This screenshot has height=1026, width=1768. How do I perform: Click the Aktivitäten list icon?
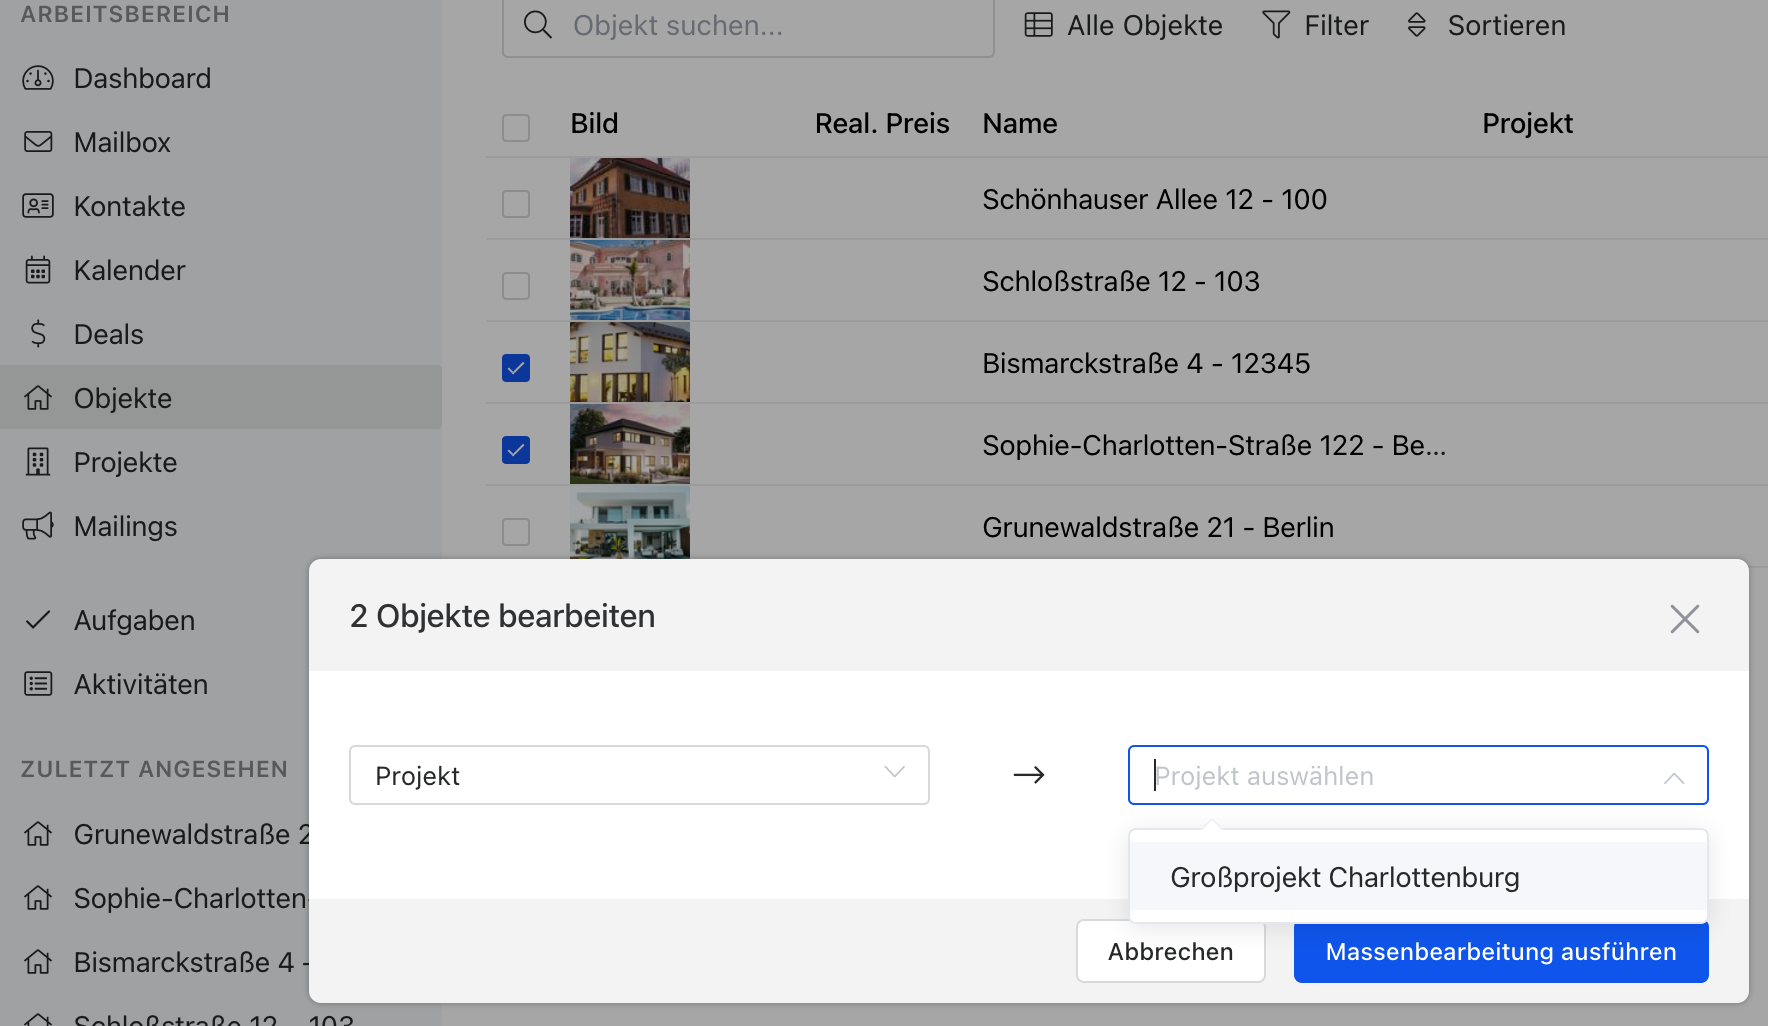[38, 684]
